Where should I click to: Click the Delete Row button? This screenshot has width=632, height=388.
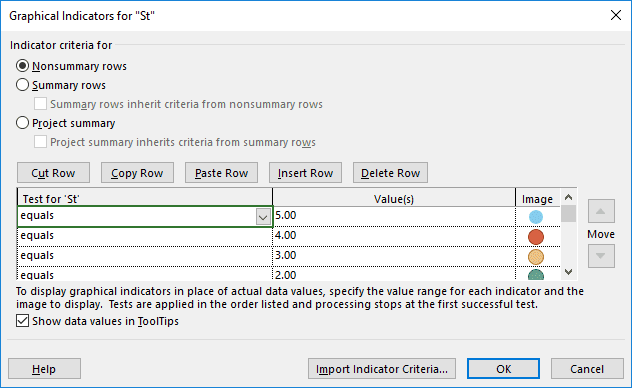[390, 173]
